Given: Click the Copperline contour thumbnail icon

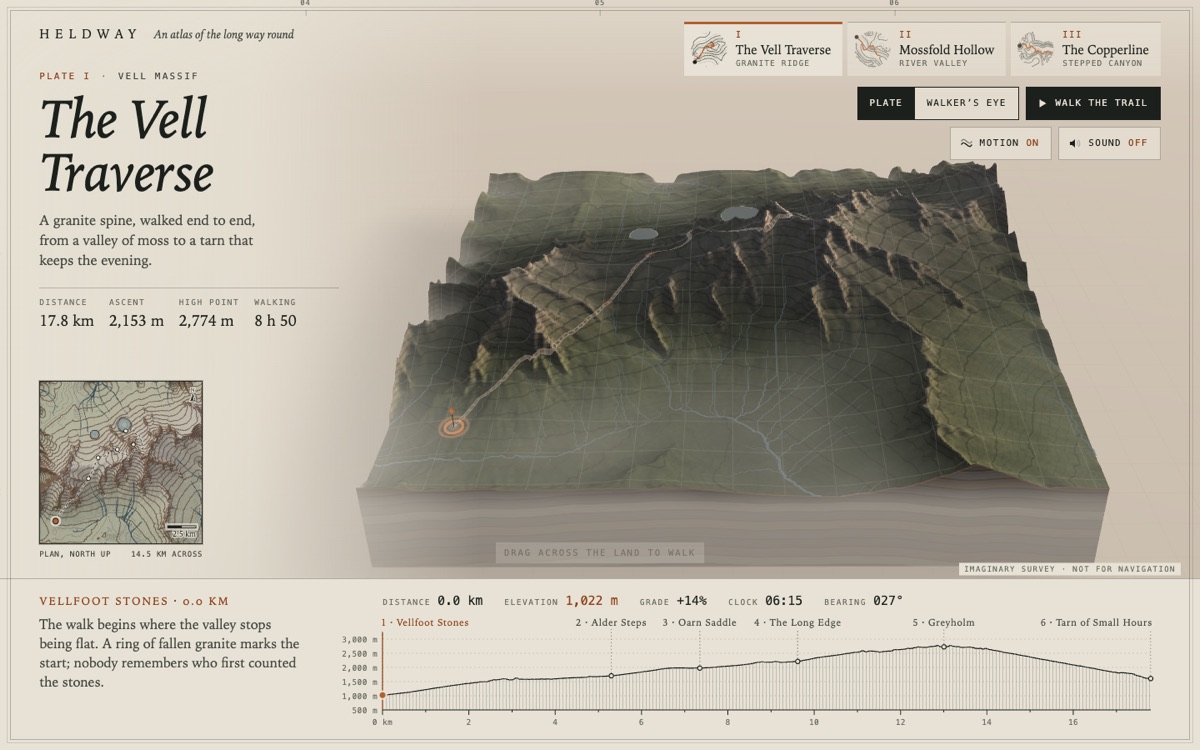Looking at the screenshot, I should (1035, 50).
